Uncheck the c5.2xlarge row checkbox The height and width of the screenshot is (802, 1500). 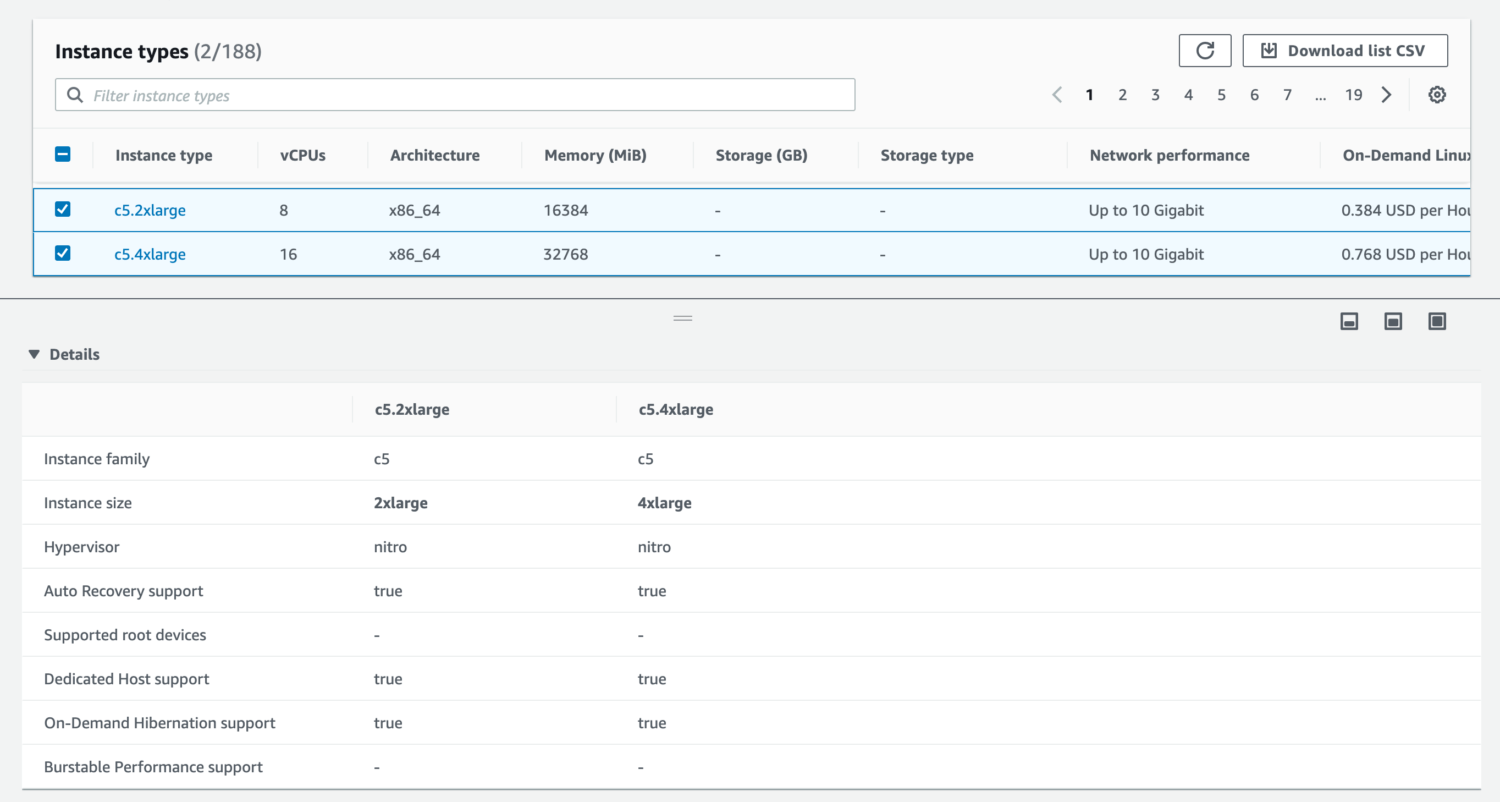pos(62,209)
